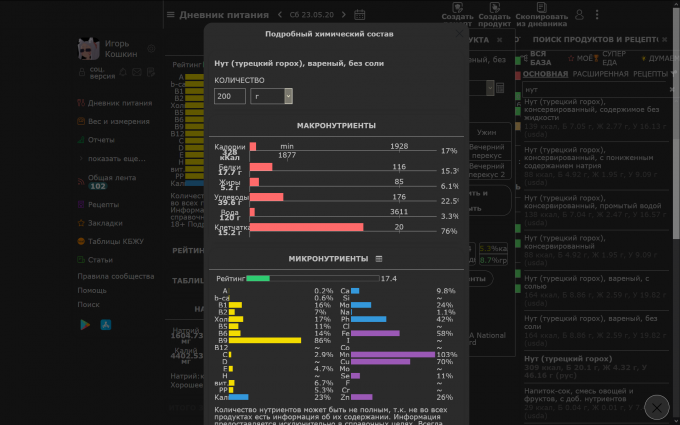Open the hamburger menu beside Дневник питания
This screenshot has height=425, width=680.
pos(171,15)
